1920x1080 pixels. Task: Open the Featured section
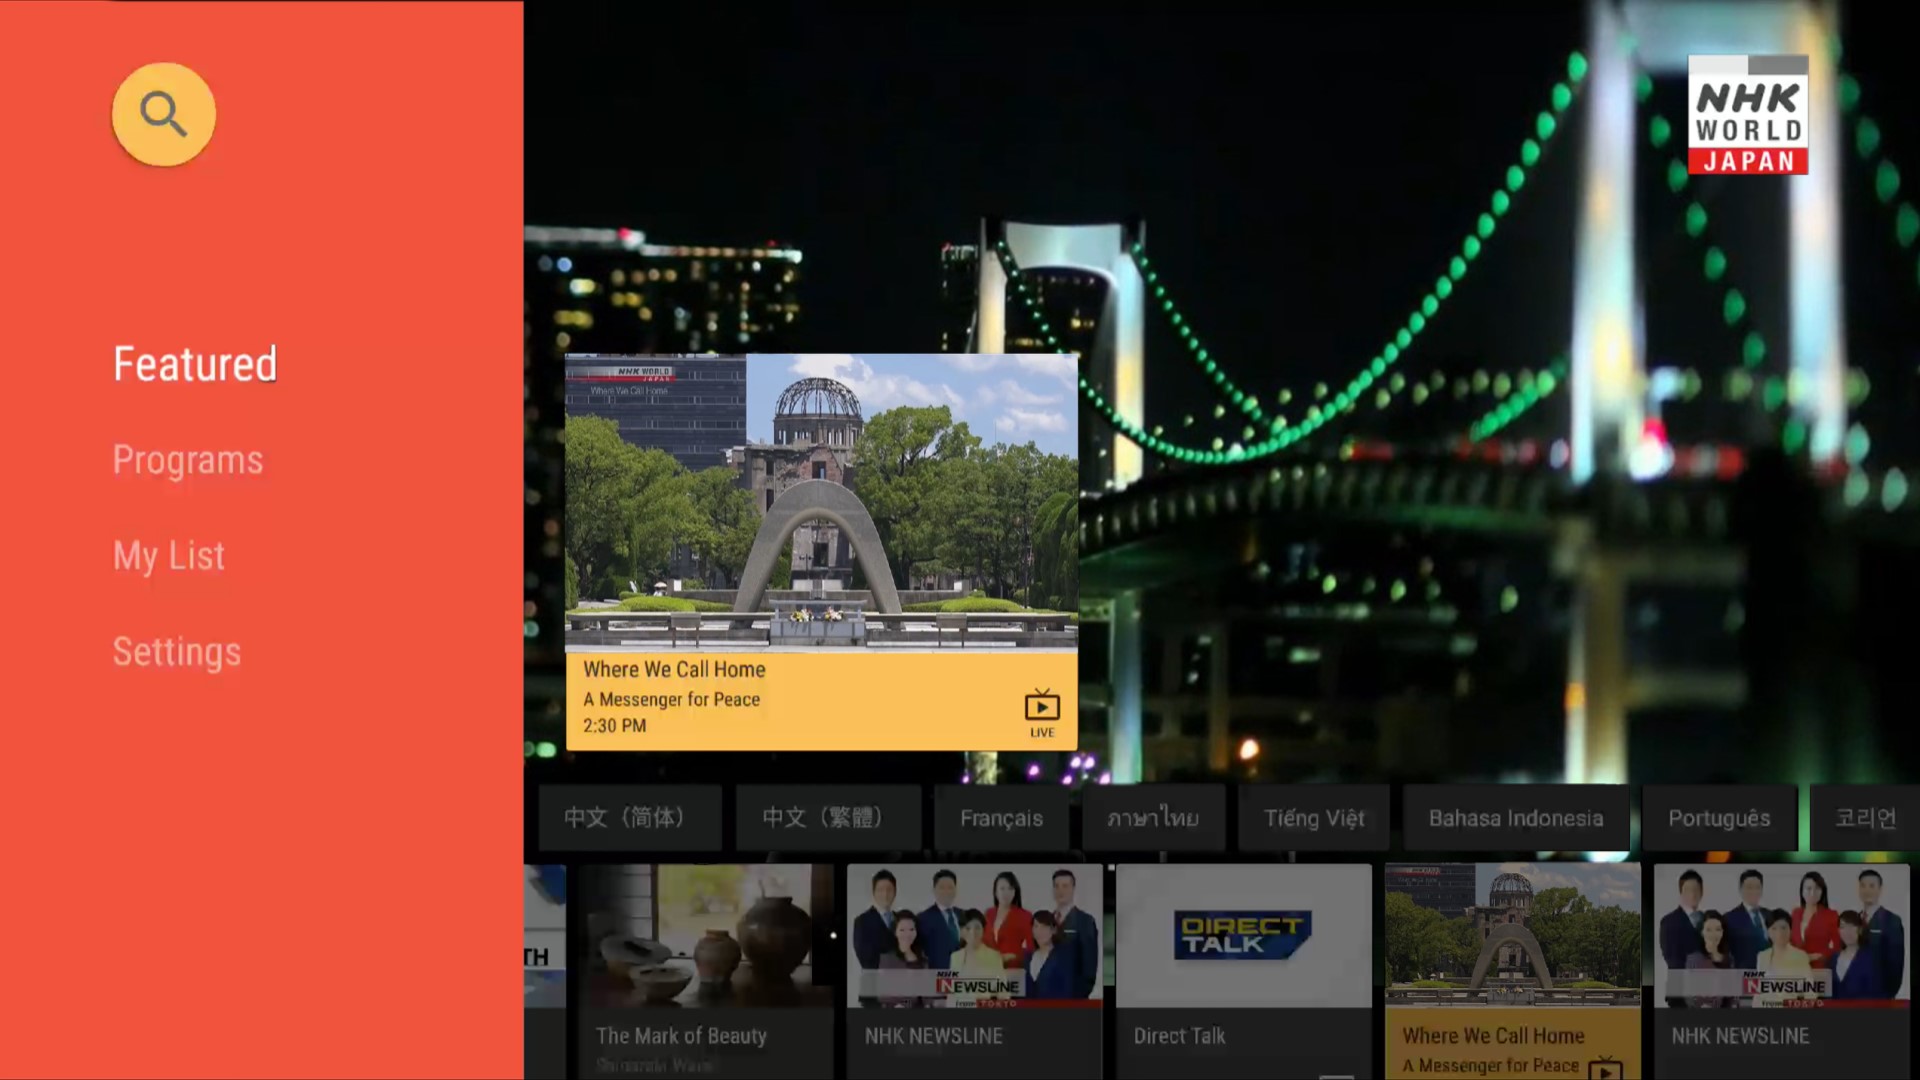tap(195, 363)
